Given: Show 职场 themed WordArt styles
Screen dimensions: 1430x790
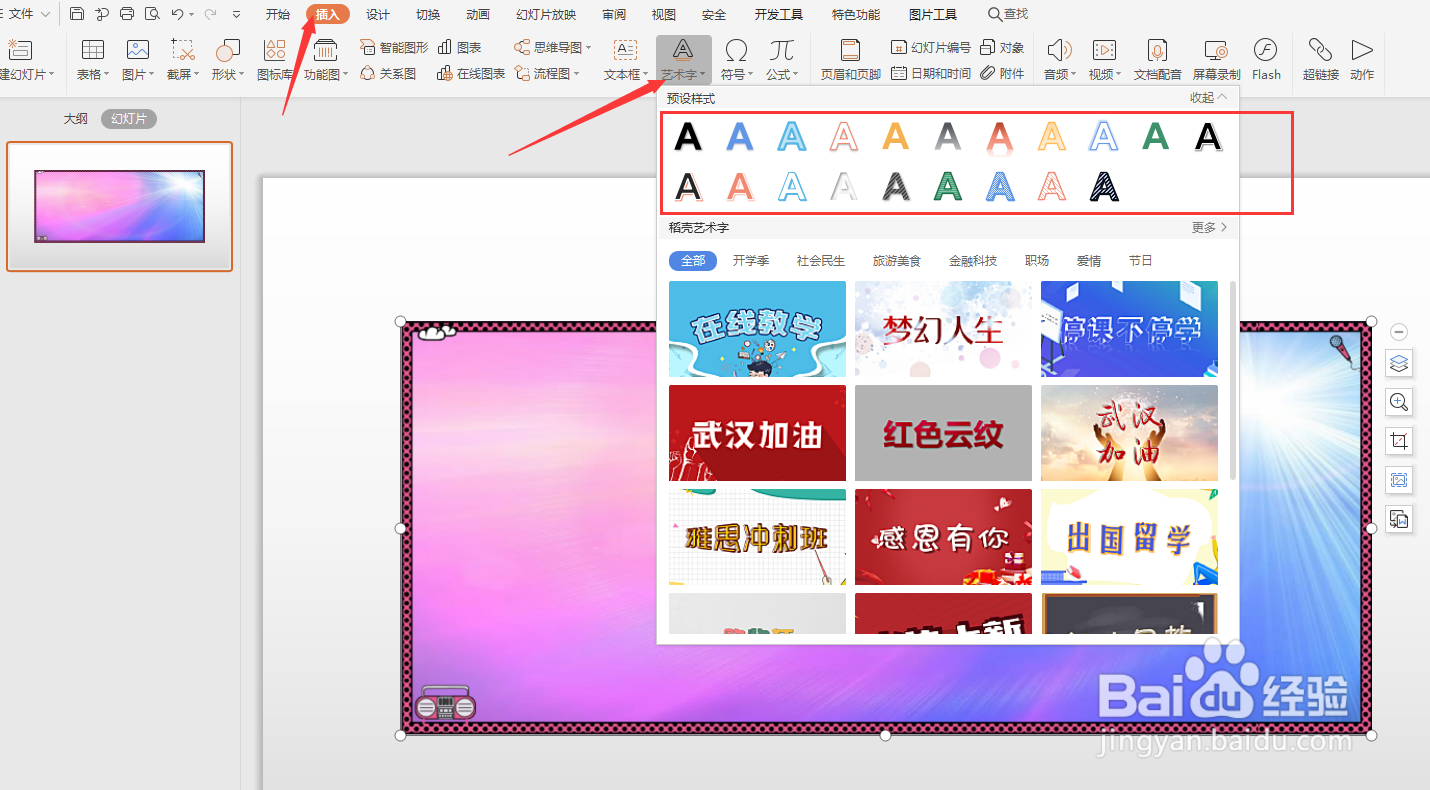Looking at the screenshot, I should pos(1036,260).
